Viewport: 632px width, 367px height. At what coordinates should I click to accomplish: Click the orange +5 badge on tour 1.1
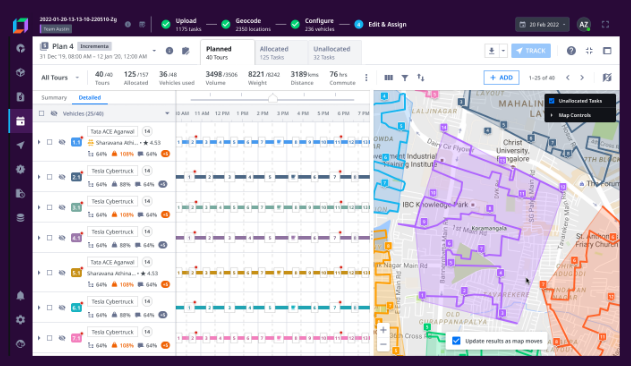tap(165, 154)
